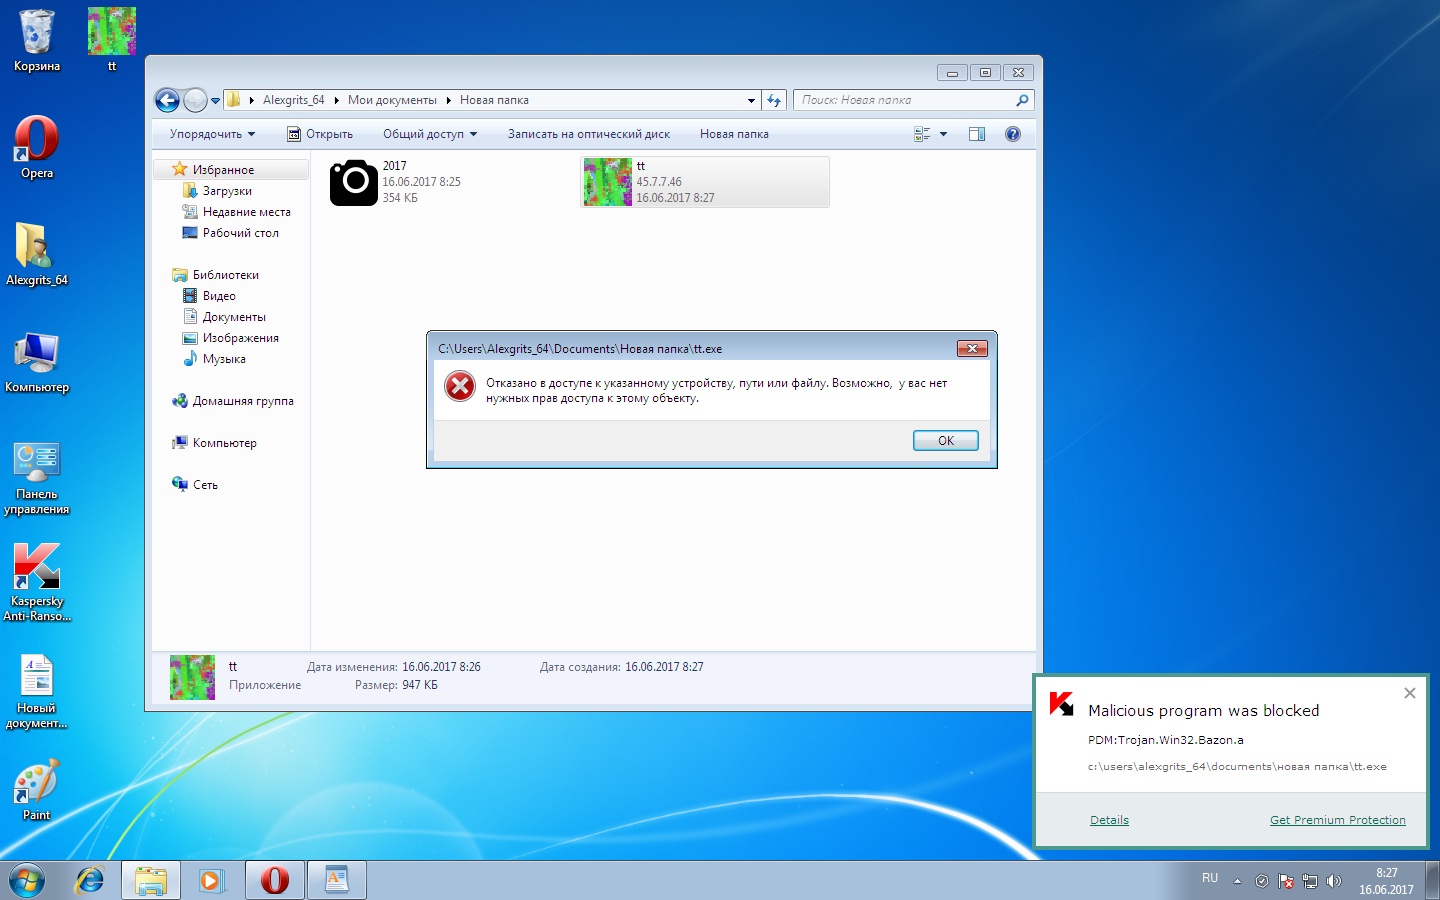Toggle the preview pane icon in Explorer toolbar
Image resolution: width=1440 pixels, height=900 pixels.
(977, 134)
